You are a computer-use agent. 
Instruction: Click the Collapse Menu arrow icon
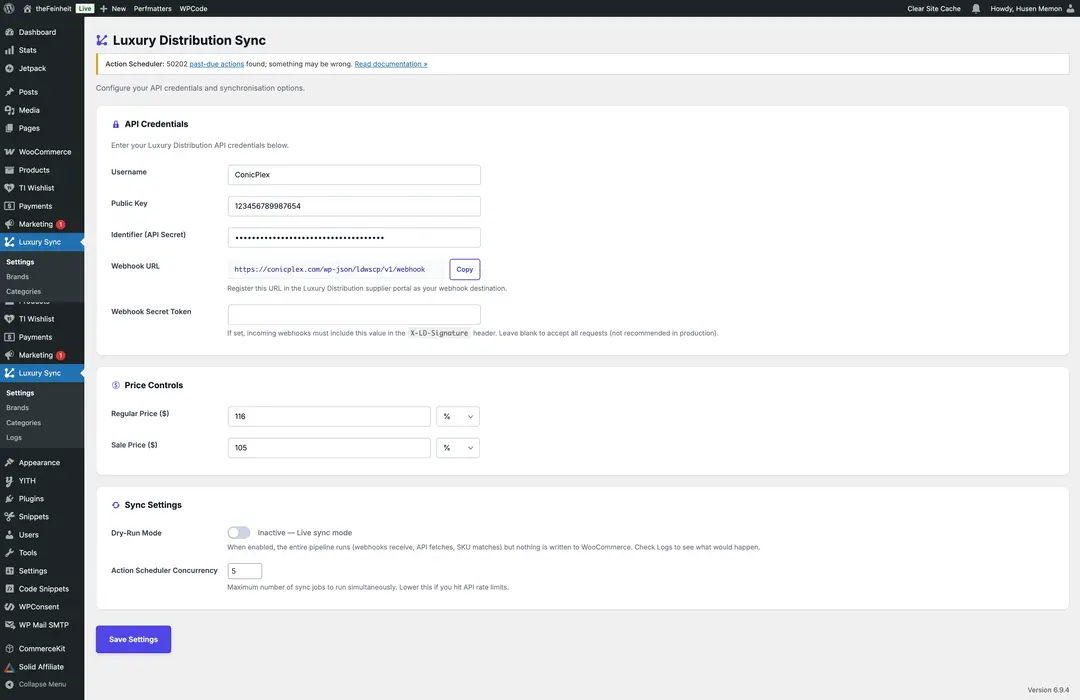9,685
